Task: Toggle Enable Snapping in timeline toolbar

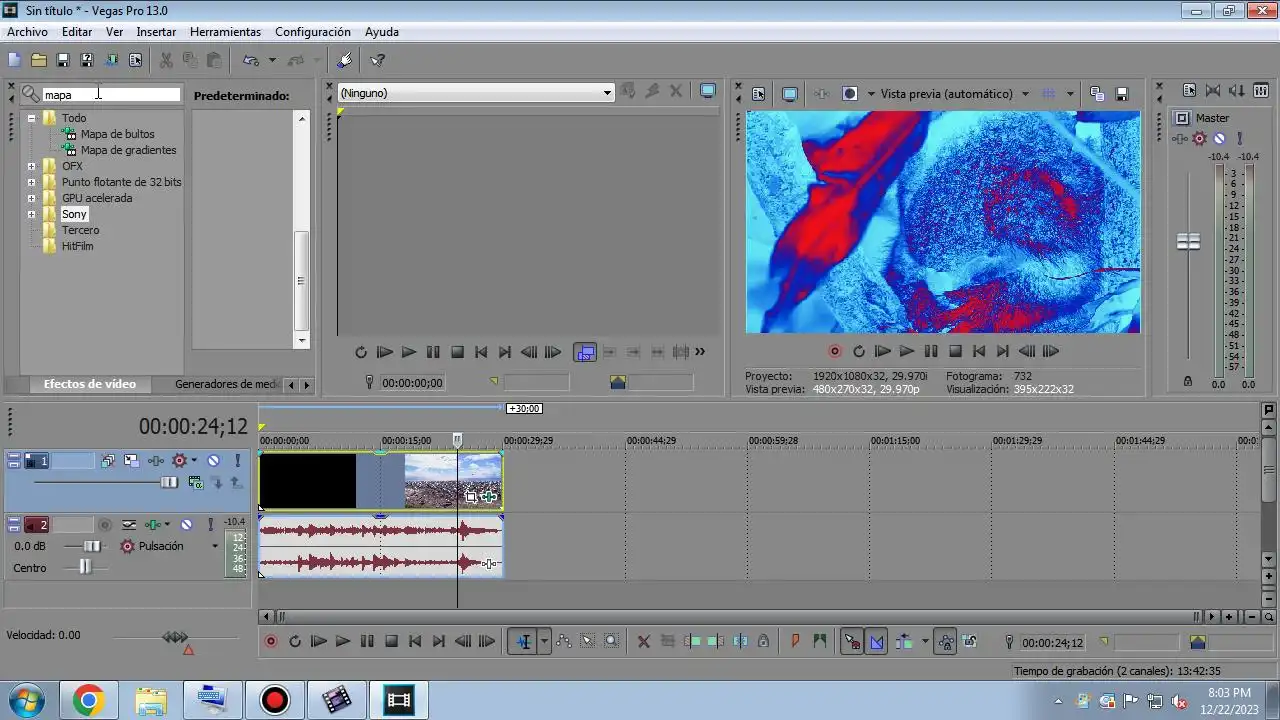Action: (x=852, y=642)
